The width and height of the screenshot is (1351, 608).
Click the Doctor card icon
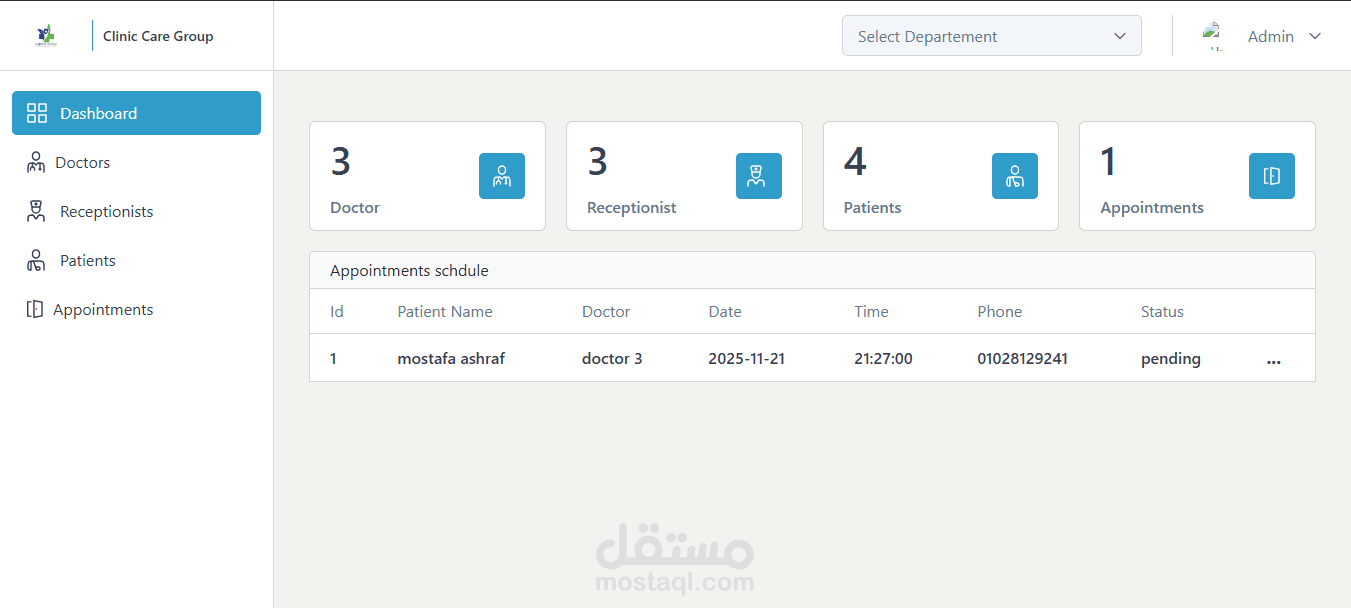pyautogui.click(x=501, y=176)
